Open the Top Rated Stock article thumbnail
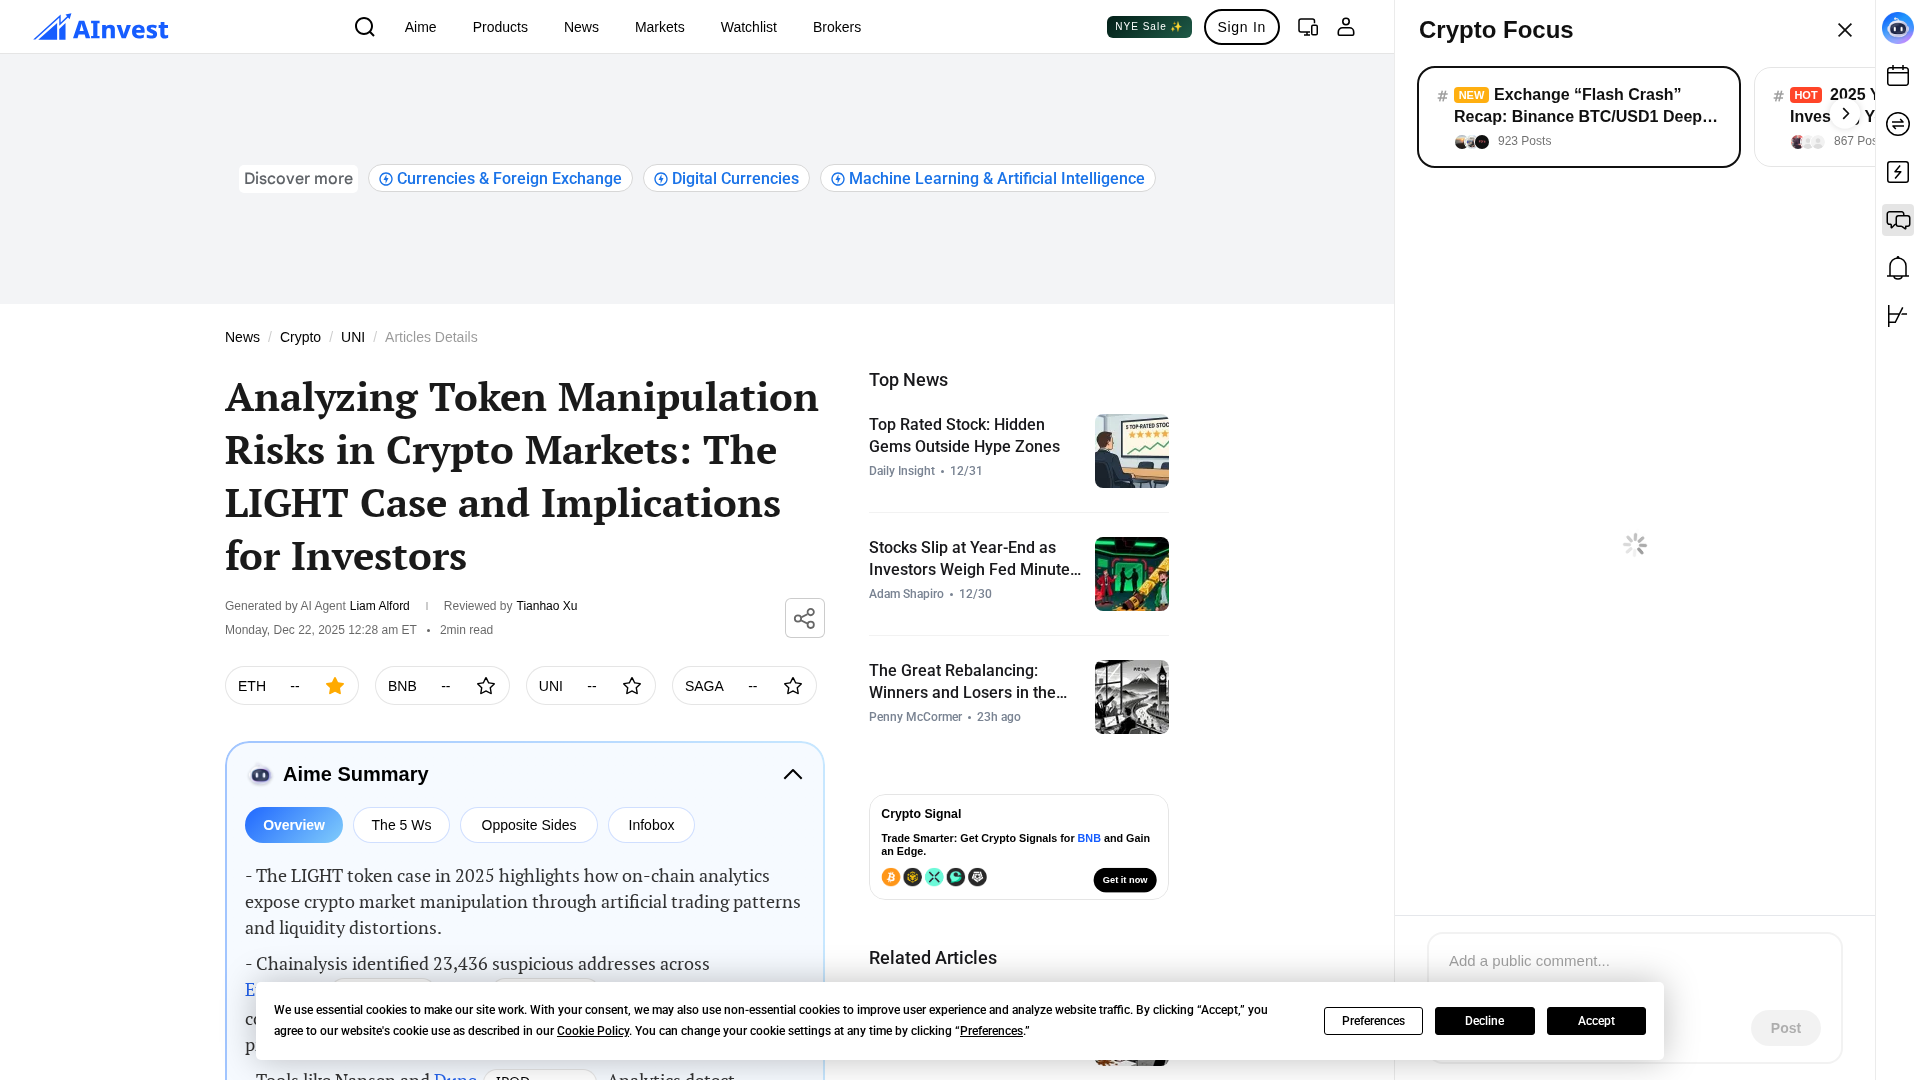 click(1131, 451)
